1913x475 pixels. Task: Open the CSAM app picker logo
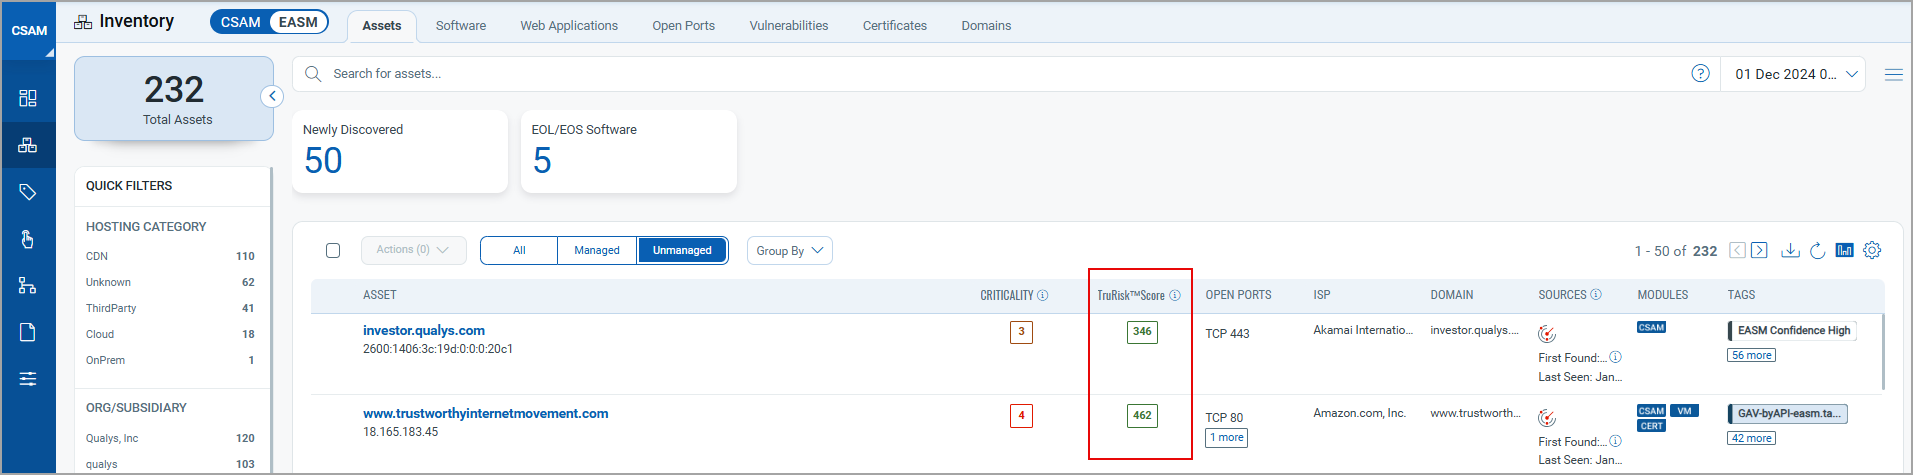(x=29, y=31)
